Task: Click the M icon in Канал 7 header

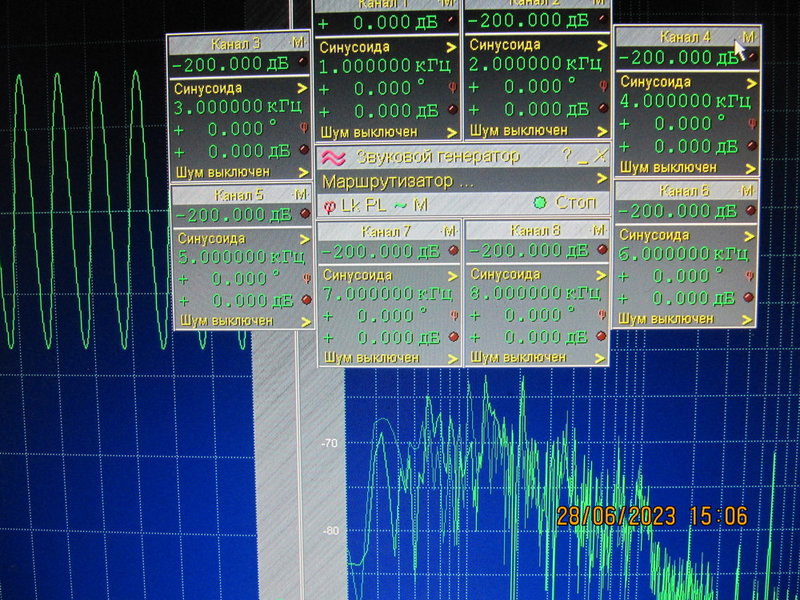Action: [x=449, y=231]
